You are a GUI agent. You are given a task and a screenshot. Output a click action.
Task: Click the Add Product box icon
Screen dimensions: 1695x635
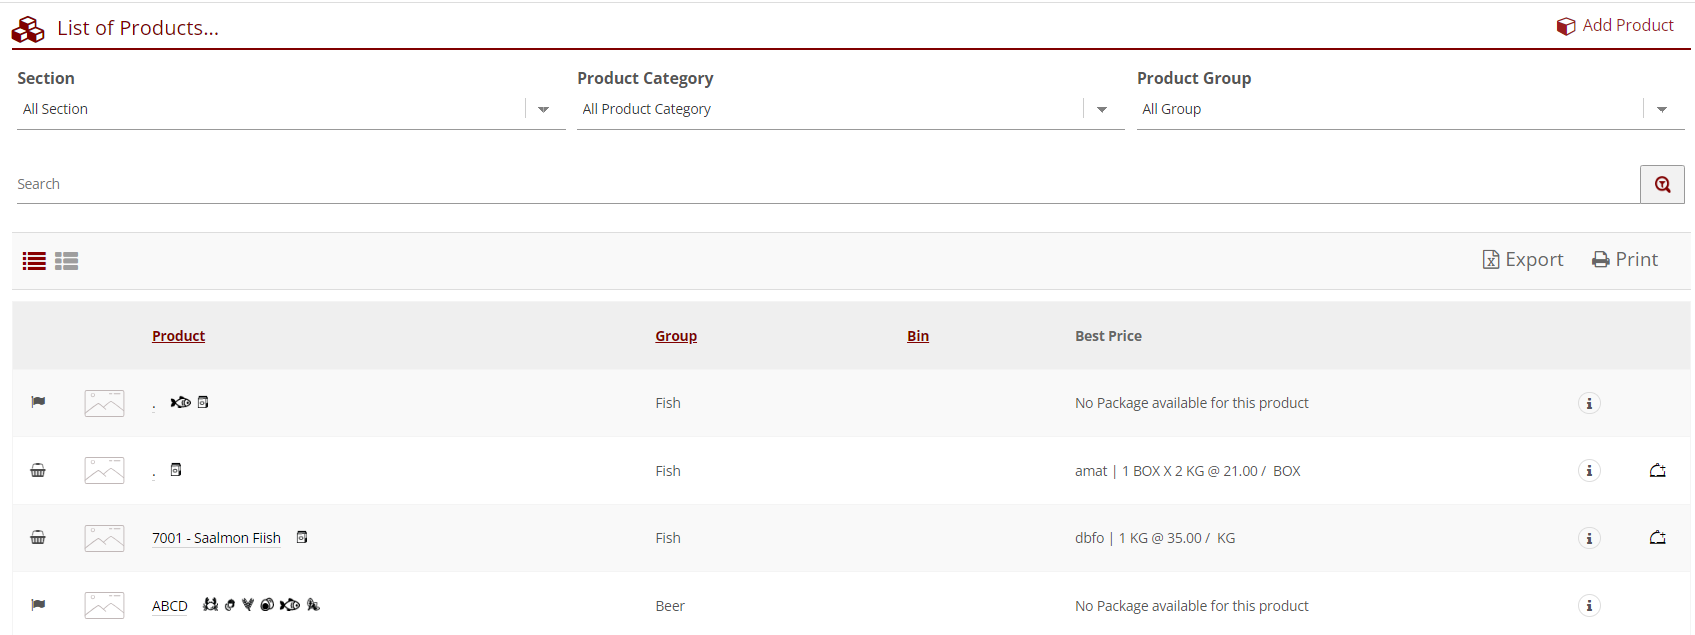(x=1566, y=26)
